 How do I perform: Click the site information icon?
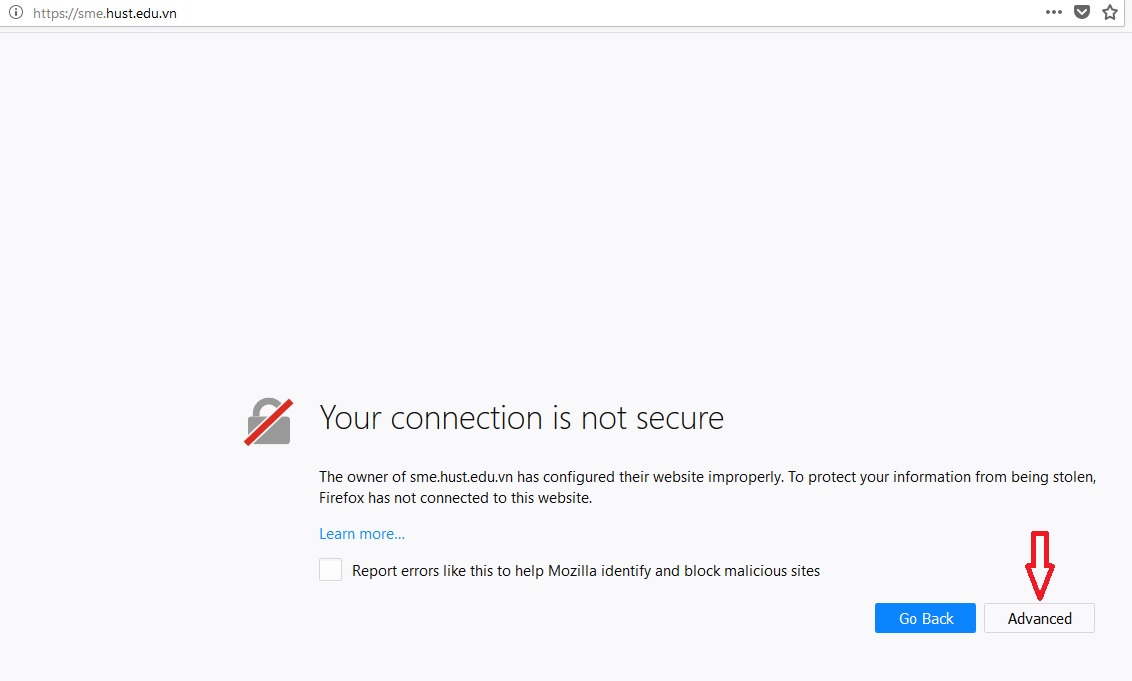coord(15,13)
